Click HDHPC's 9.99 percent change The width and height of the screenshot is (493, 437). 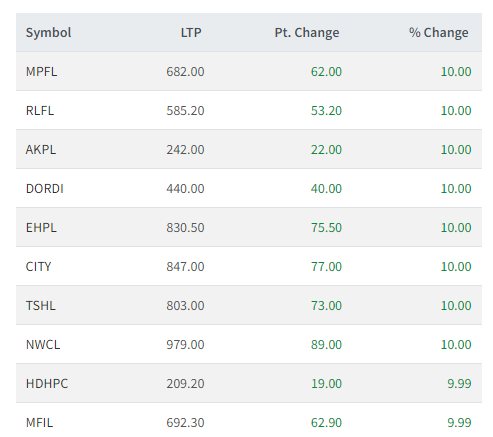click(459, 383)
